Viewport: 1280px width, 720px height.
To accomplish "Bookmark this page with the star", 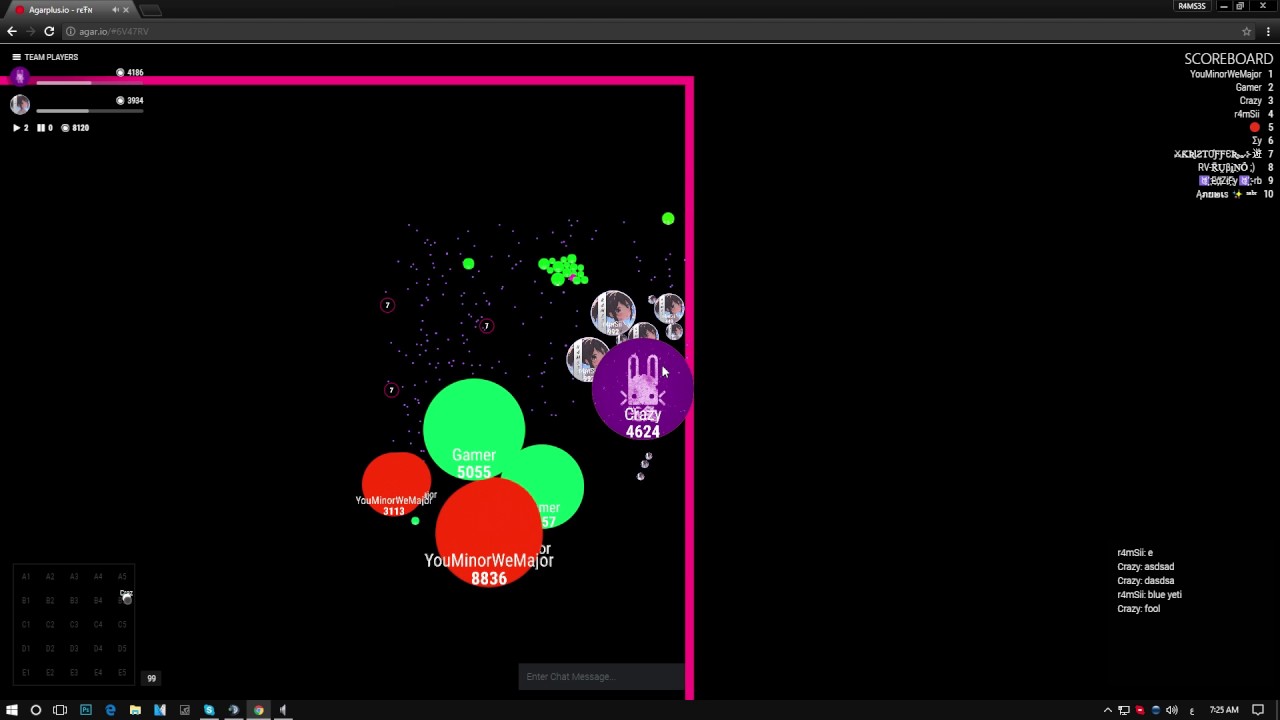I will click(x=1246, y=31).
